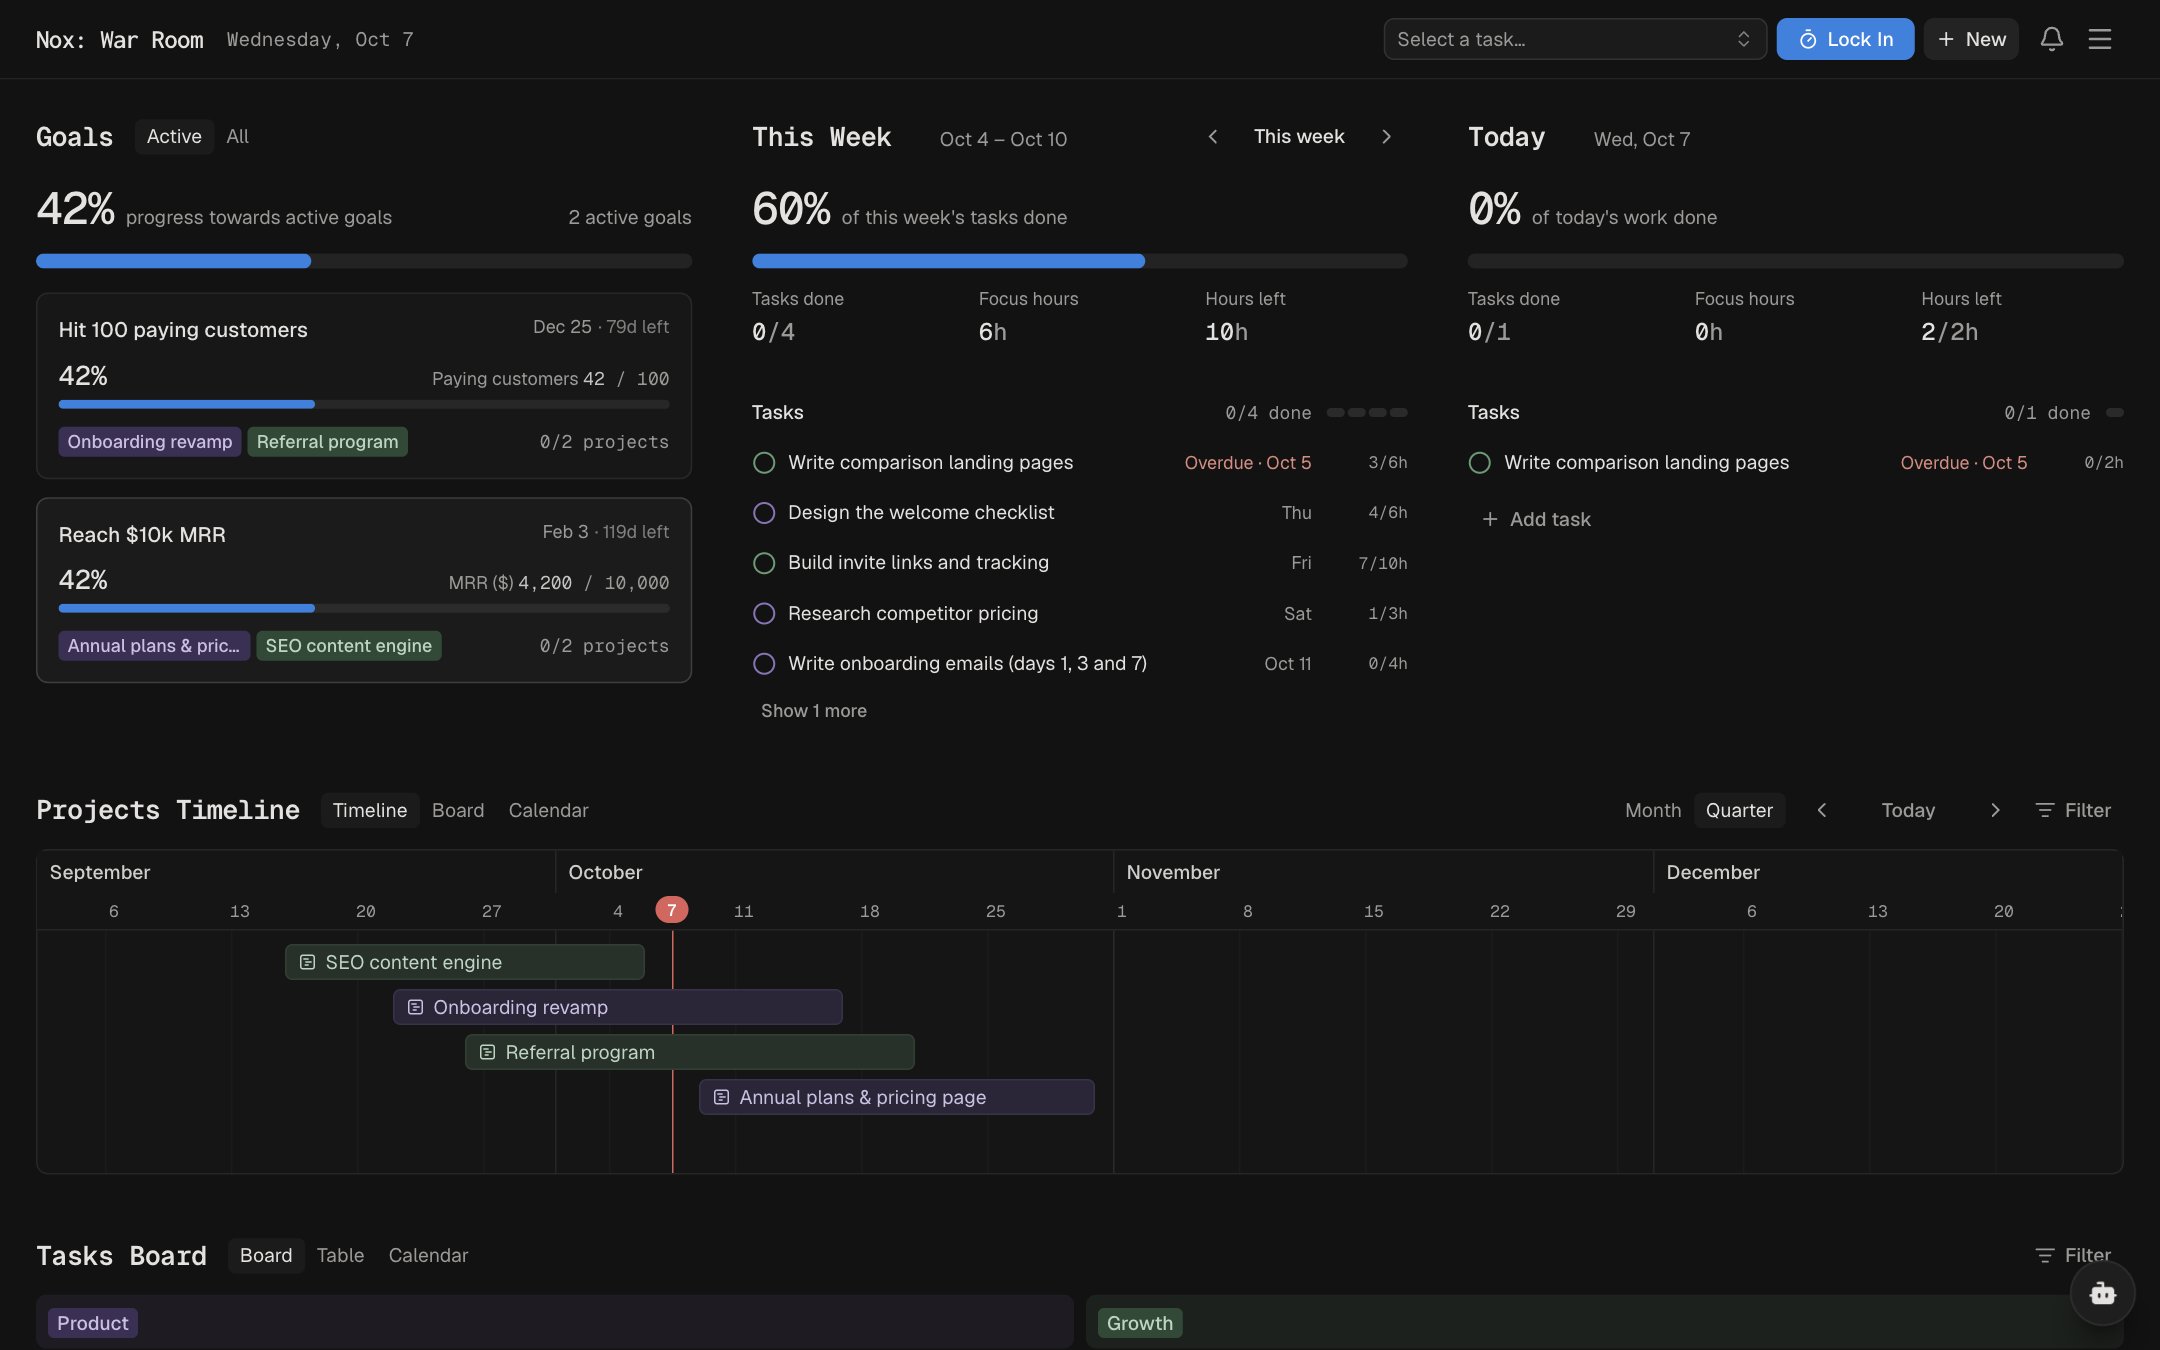Open the notifications bell
Screen dimensions: 2160x1350
click(x=2051, y=39)
